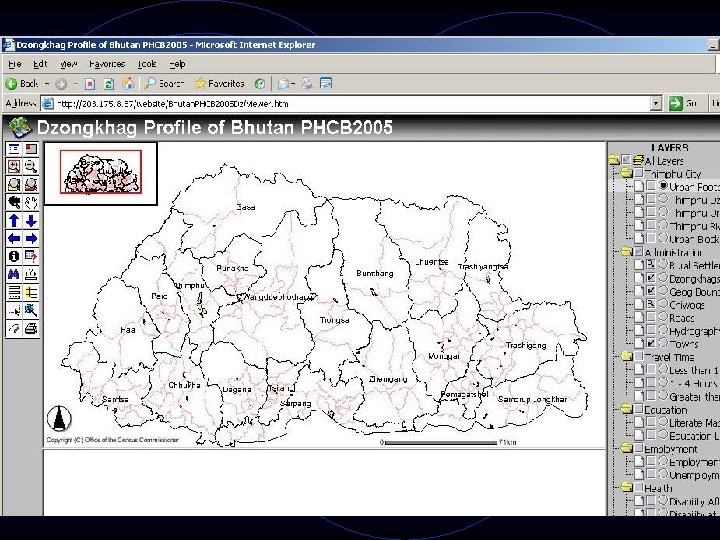Screen dimensions: 720x540
Task: Open the View menu
Action: 68,64
